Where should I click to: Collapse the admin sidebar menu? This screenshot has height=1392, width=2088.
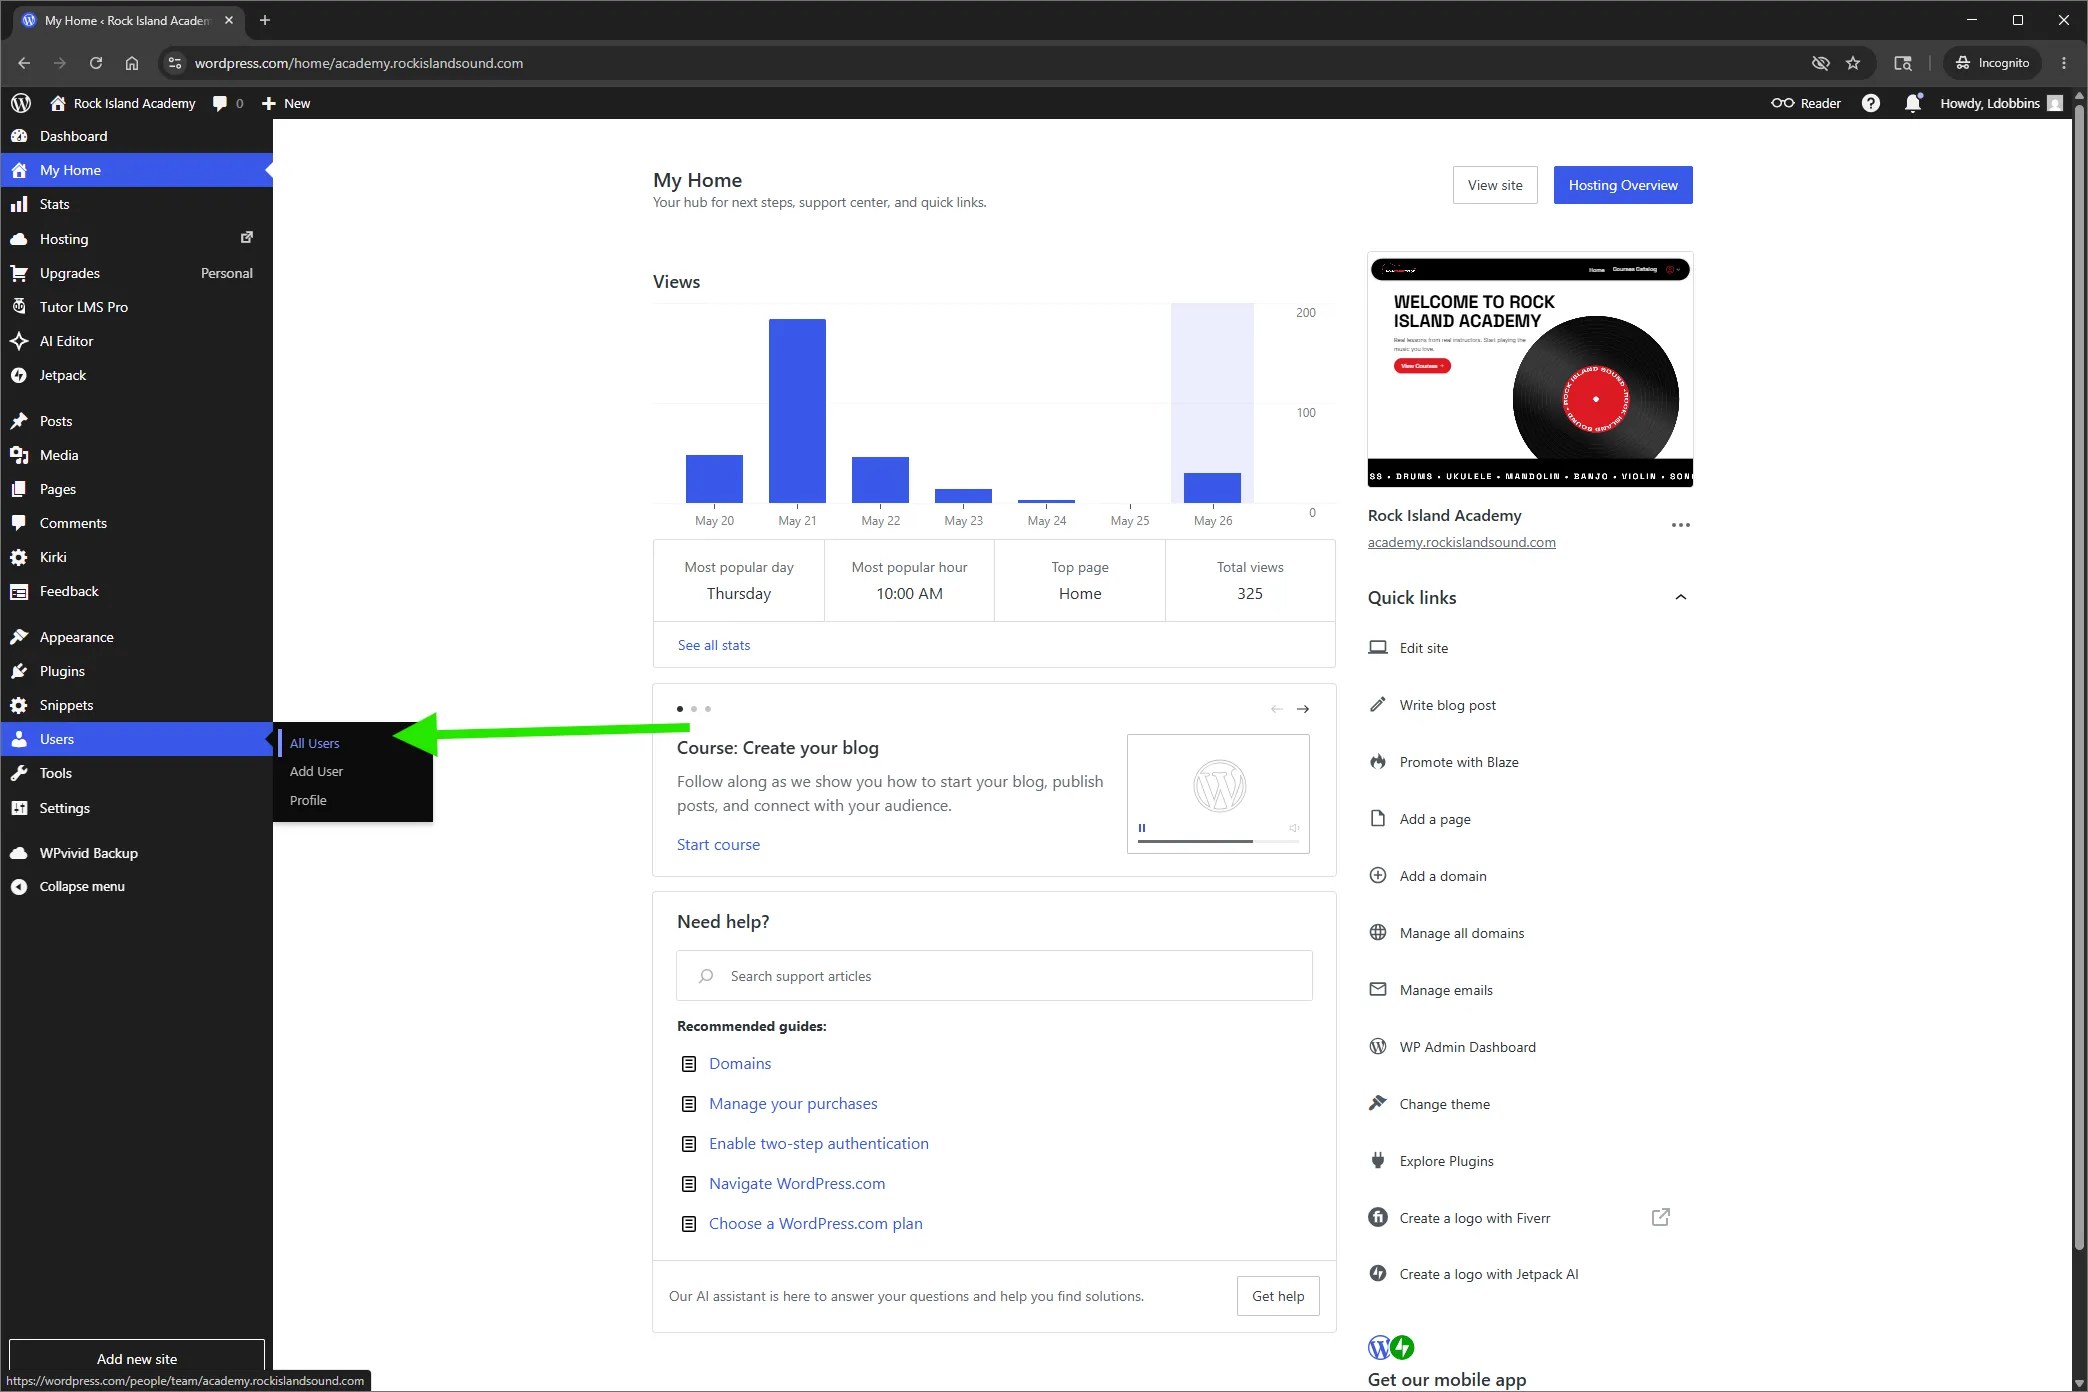tap(136, 887)
